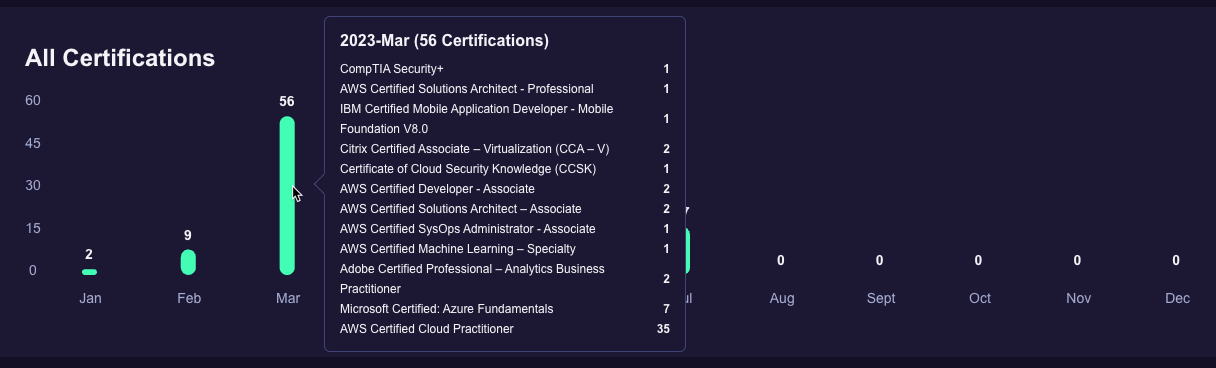1216x368 pixels.
Task: Click 'AWS Certified SysOps Administrator - Associate' row
Action: pyautogui.click(x=505, y=229)
